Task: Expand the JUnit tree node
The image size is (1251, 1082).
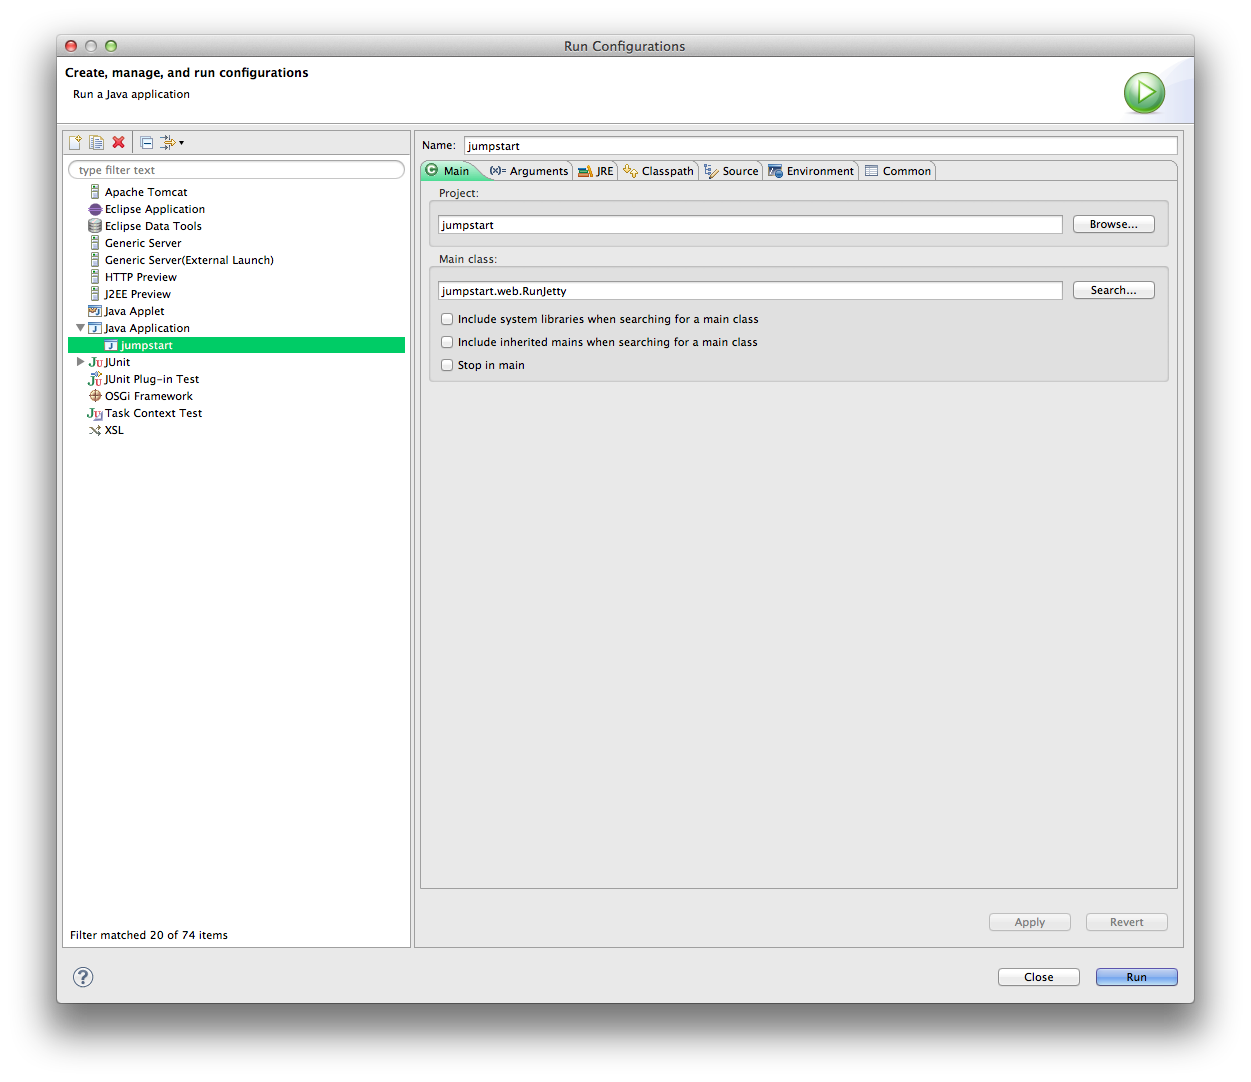Action: pyautogui.click(x=80, y=362)
